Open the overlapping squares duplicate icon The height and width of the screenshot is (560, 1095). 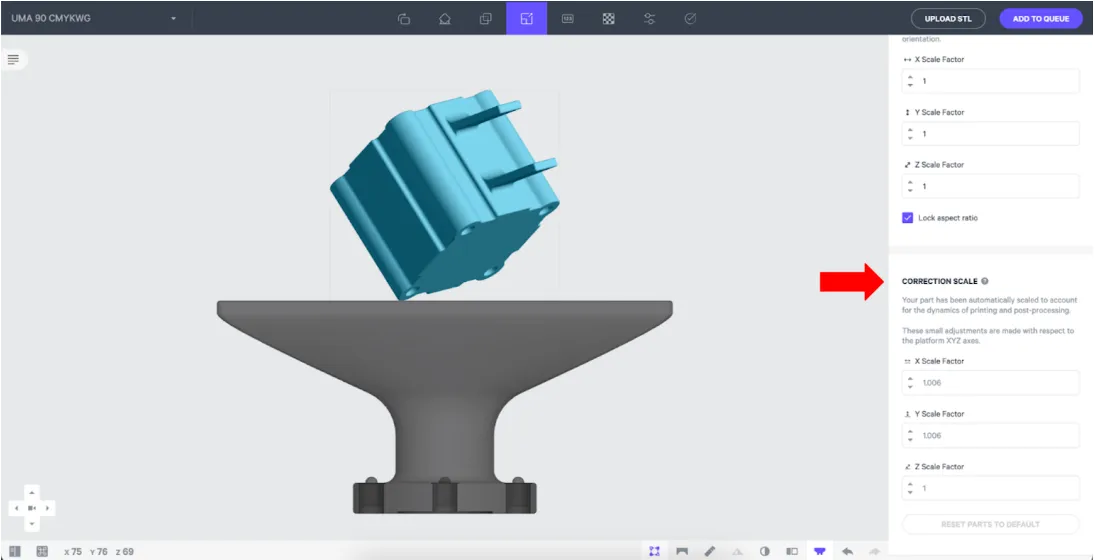pyautogui.click(x=485, y=19)
